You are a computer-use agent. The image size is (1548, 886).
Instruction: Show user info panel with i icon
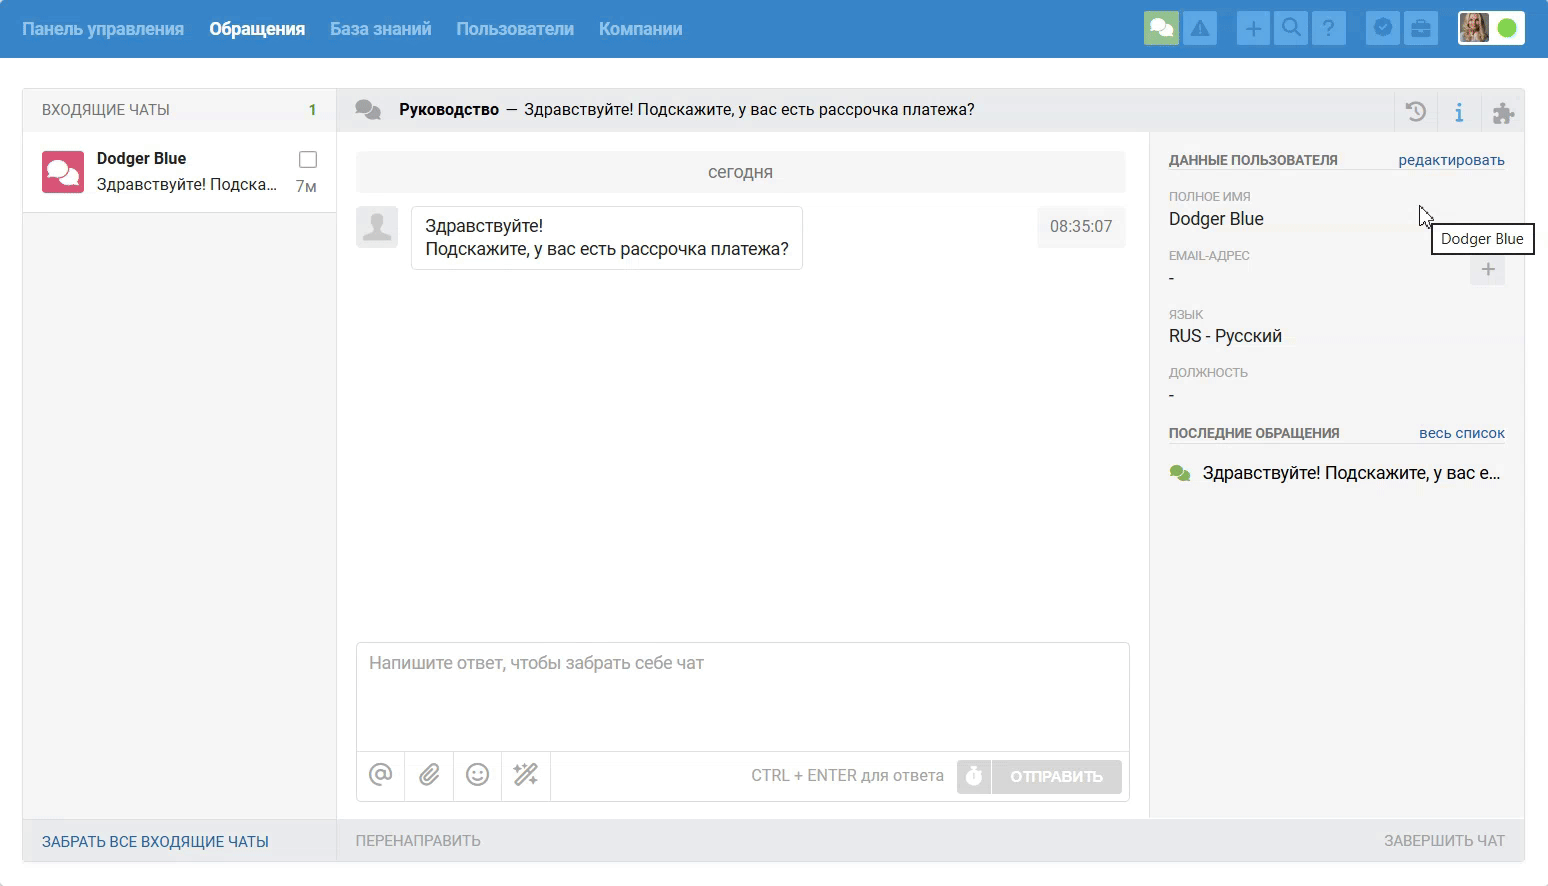[1459, 112]
